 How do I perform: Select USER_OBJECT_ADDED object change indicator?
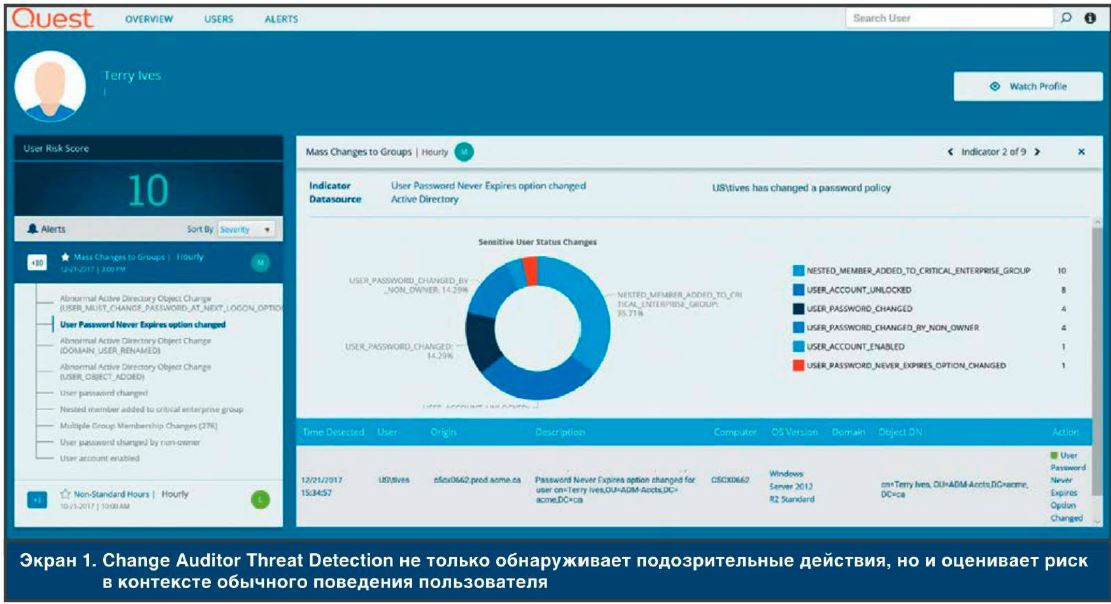[135, 371]
